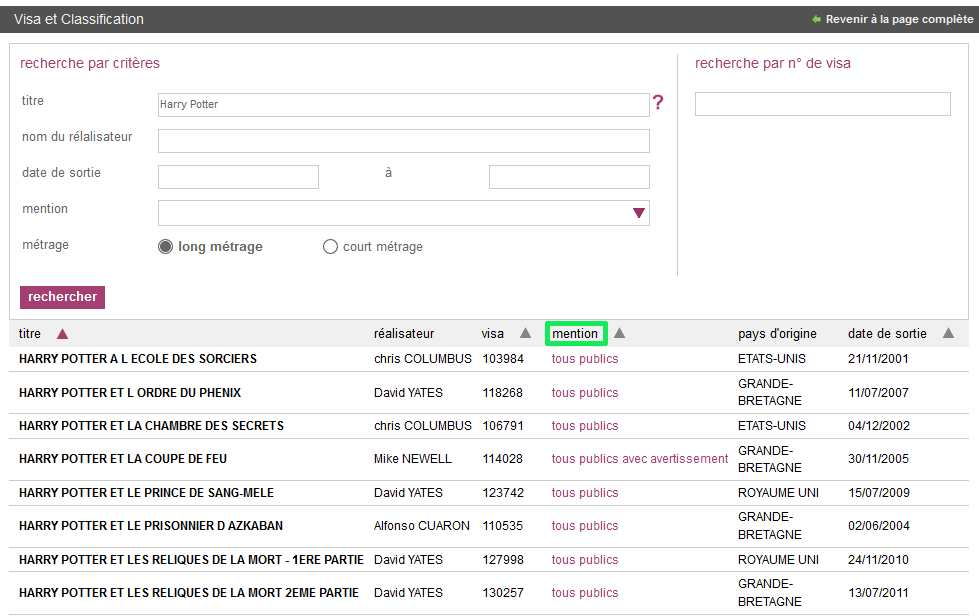Viewport: 979px width, 616px height.
Task: Click the réalisateur column header
Action: pos(404,334)
